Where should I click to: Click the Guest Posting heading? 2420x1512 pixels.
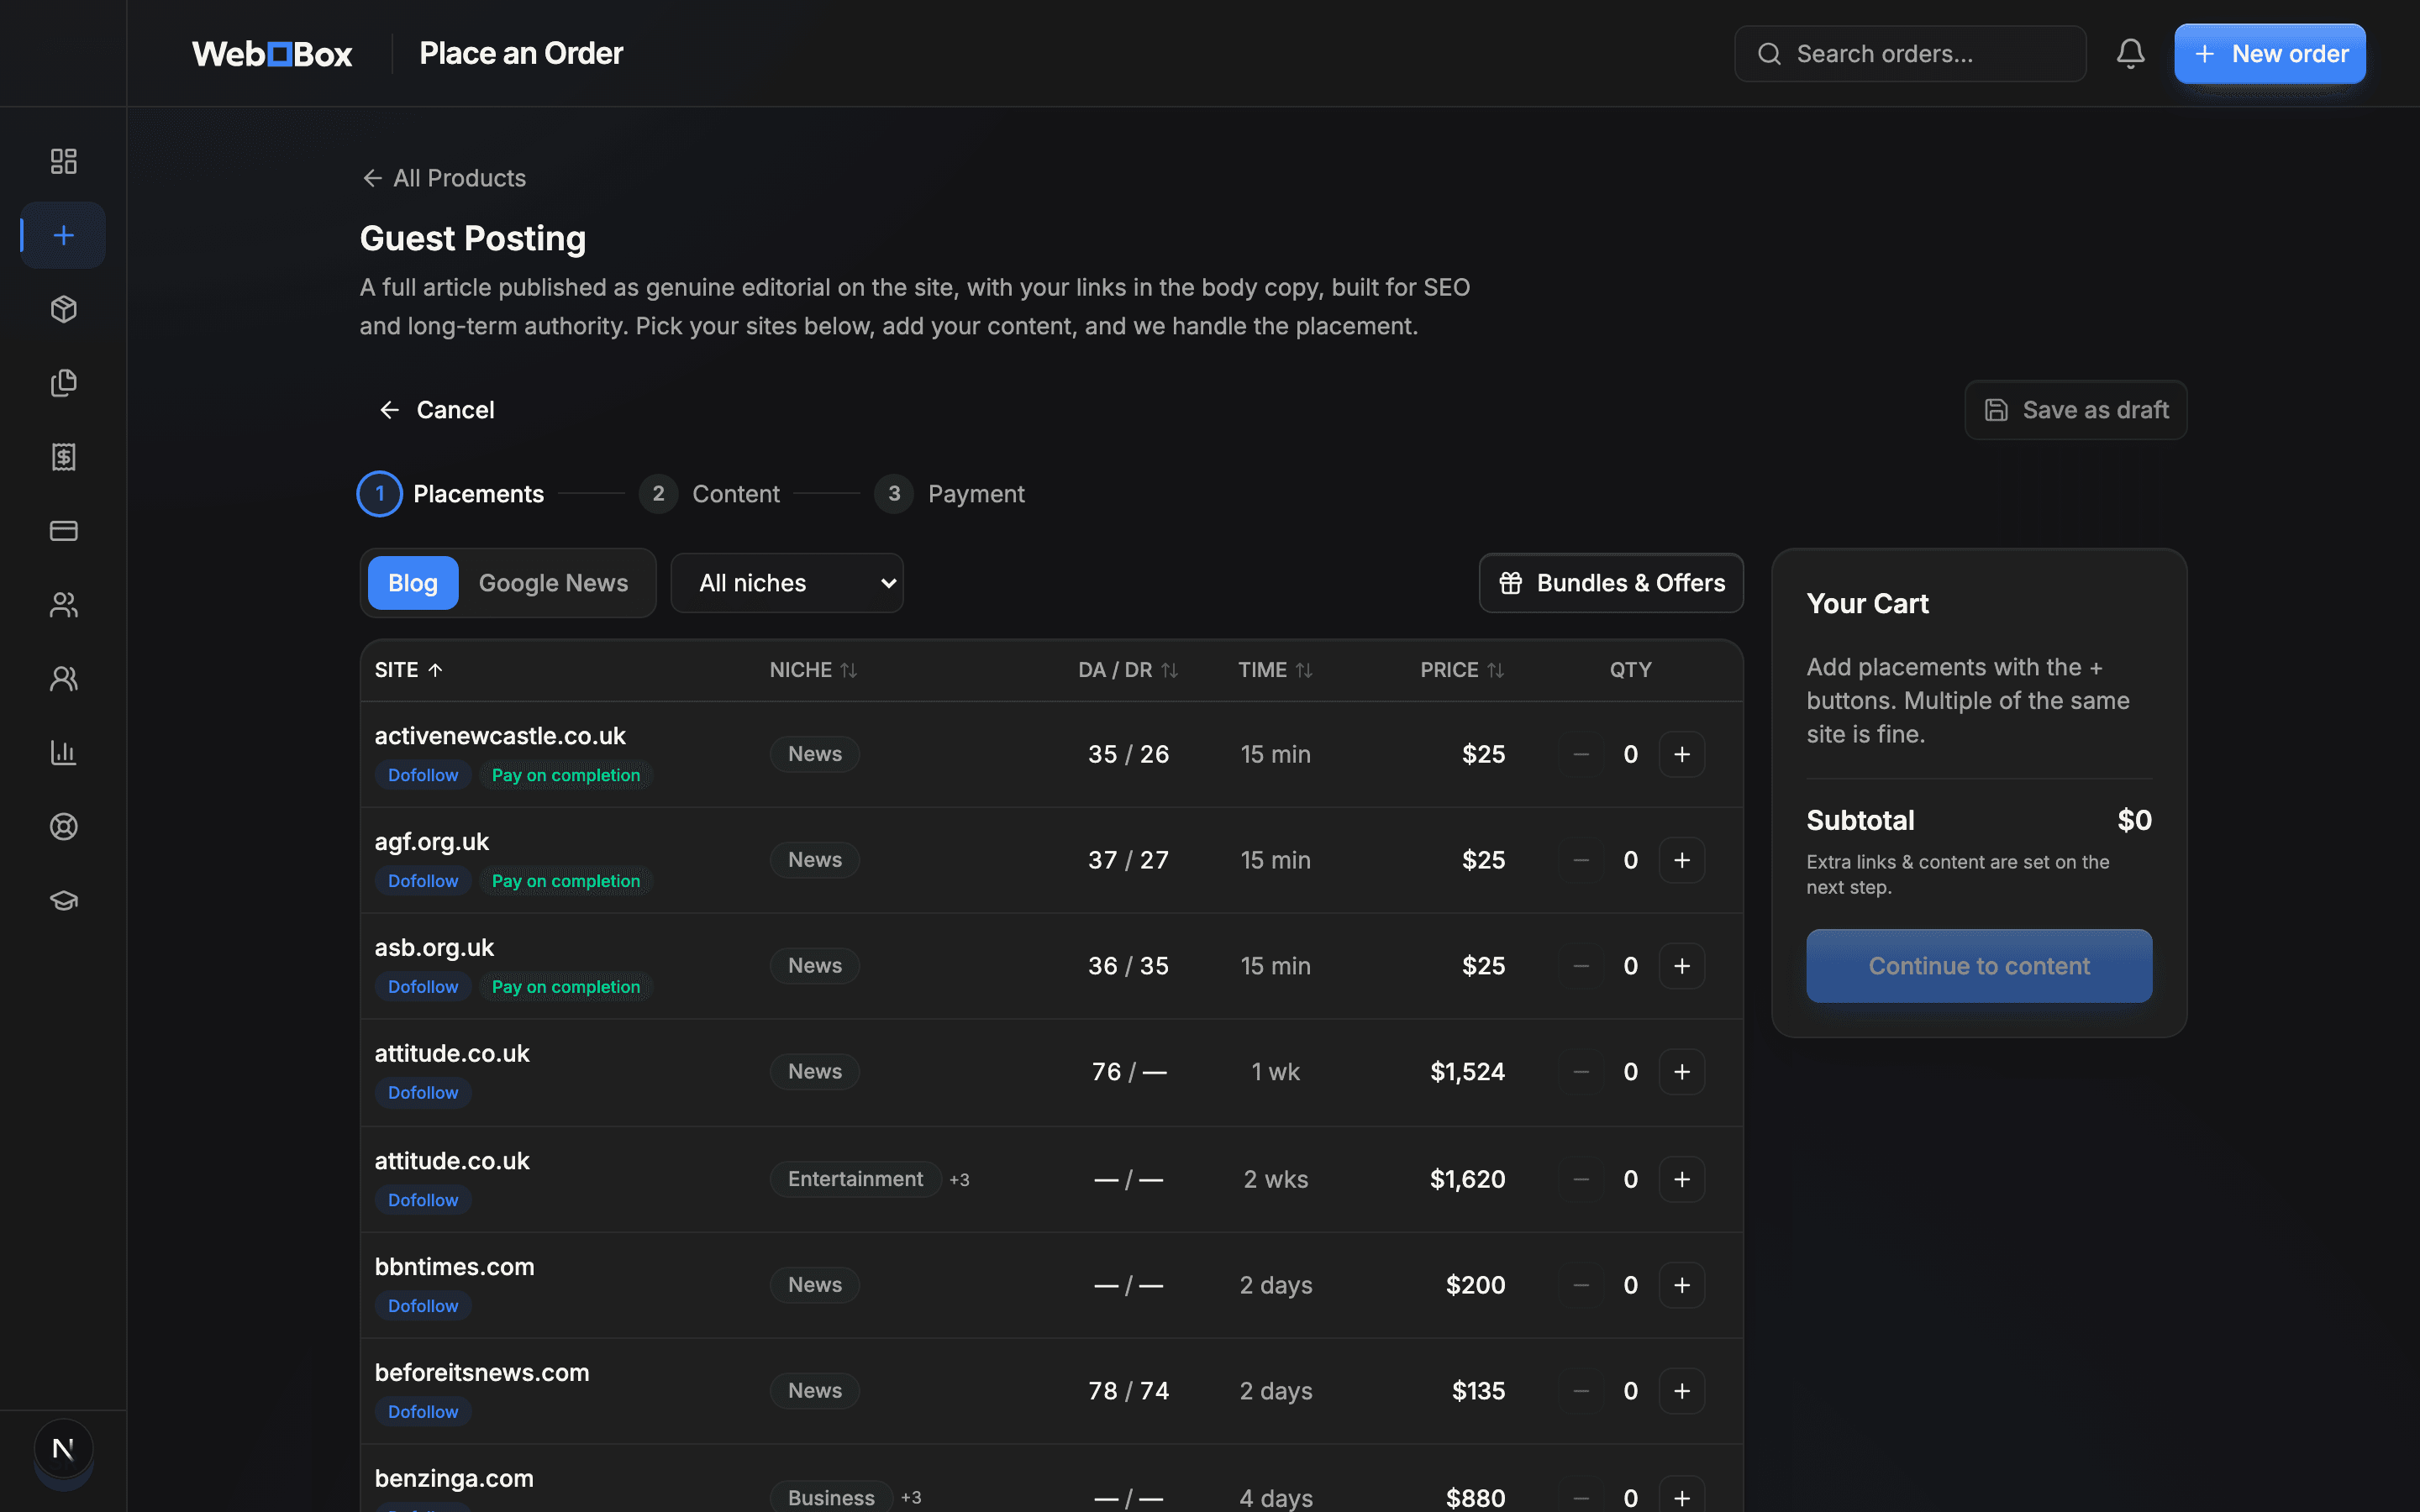pos(473,238)
